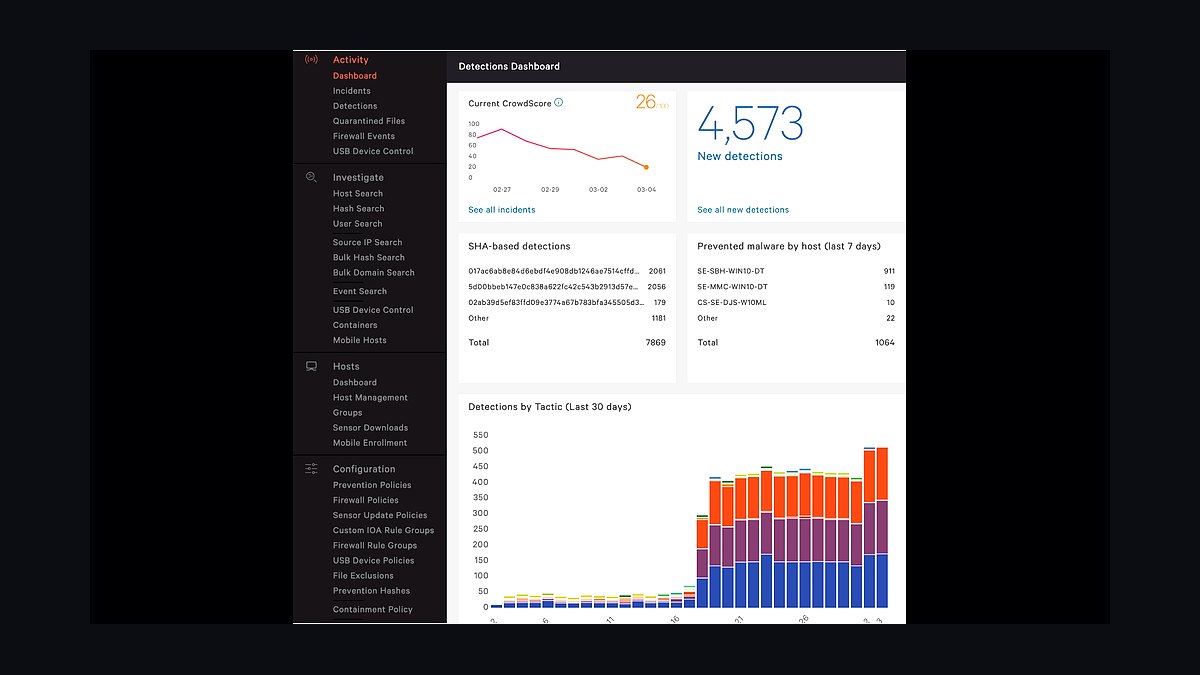Open Prevention Hashes

point(372,591)
